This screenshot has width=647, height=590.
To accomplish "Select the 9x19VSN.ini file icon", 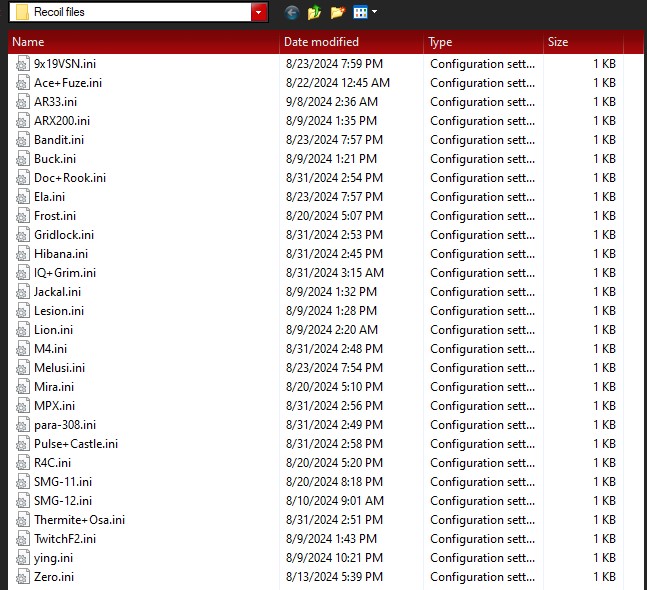I will pyautogui.click(x=23, y=64).
